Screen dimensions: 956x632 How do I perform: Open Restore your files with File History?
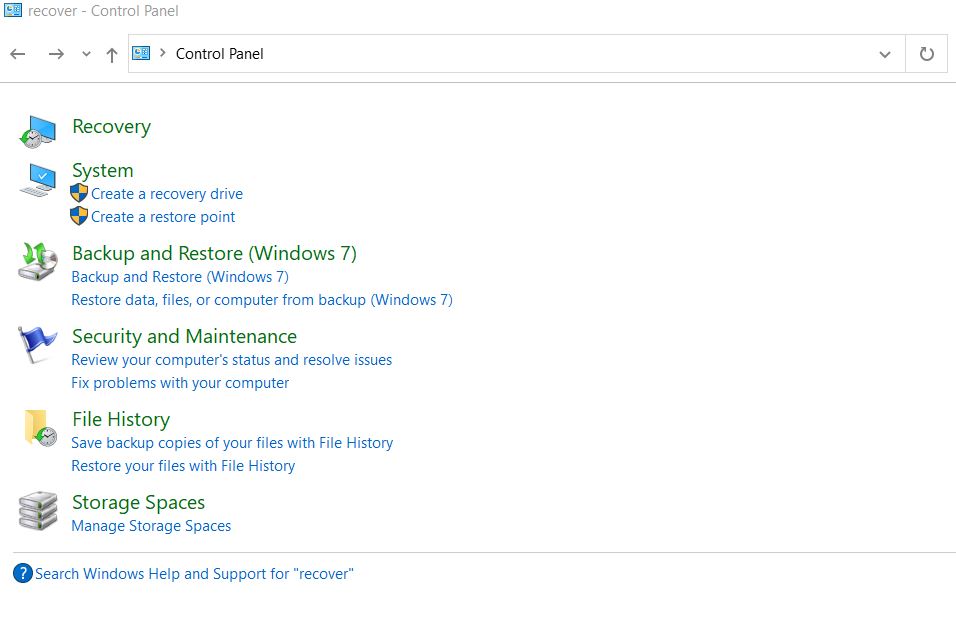pyautogui.click(x=183, y=466)
